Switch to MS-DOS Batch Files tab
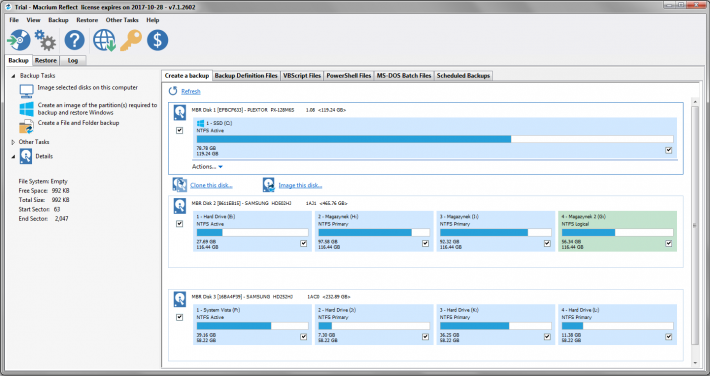This screenshot has height=376, width=710. [404, 76]
